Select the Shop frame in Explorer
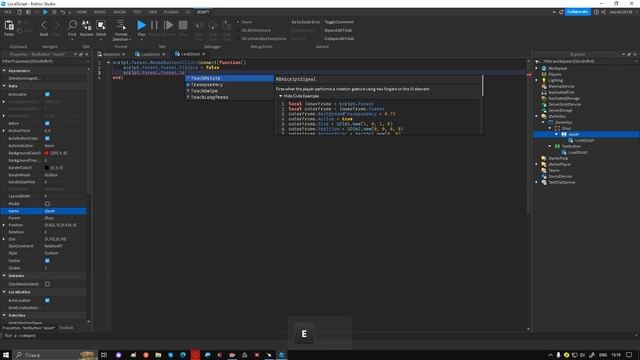Image resolution: width=640 pixels, height=360 pixels. coord(567,128)
